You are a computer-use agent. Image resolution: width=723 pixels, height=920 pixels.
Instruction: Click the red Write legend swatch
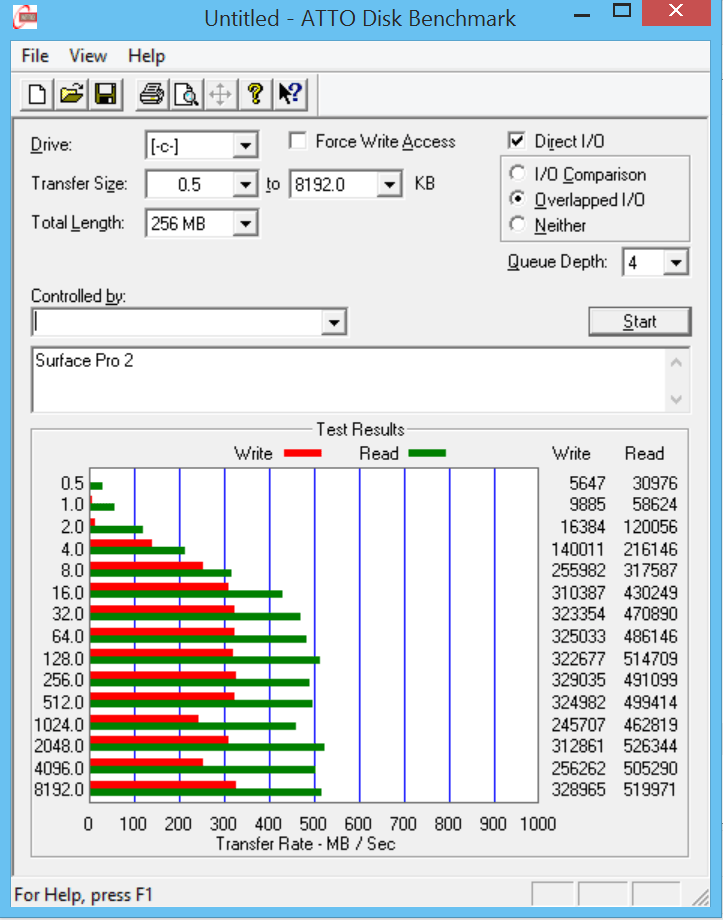300,454
